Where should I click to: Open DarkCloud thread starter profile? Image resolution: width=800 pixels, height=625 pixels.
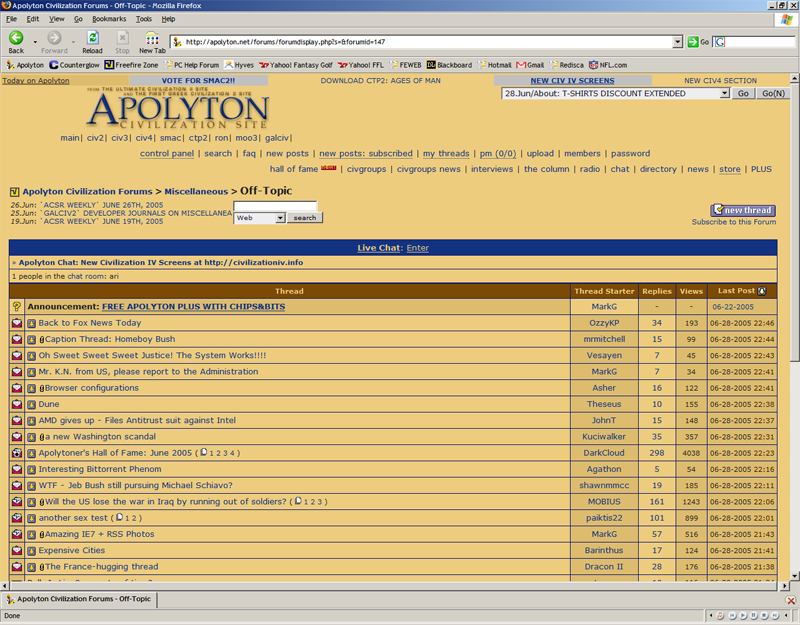[x=604, y=453]
